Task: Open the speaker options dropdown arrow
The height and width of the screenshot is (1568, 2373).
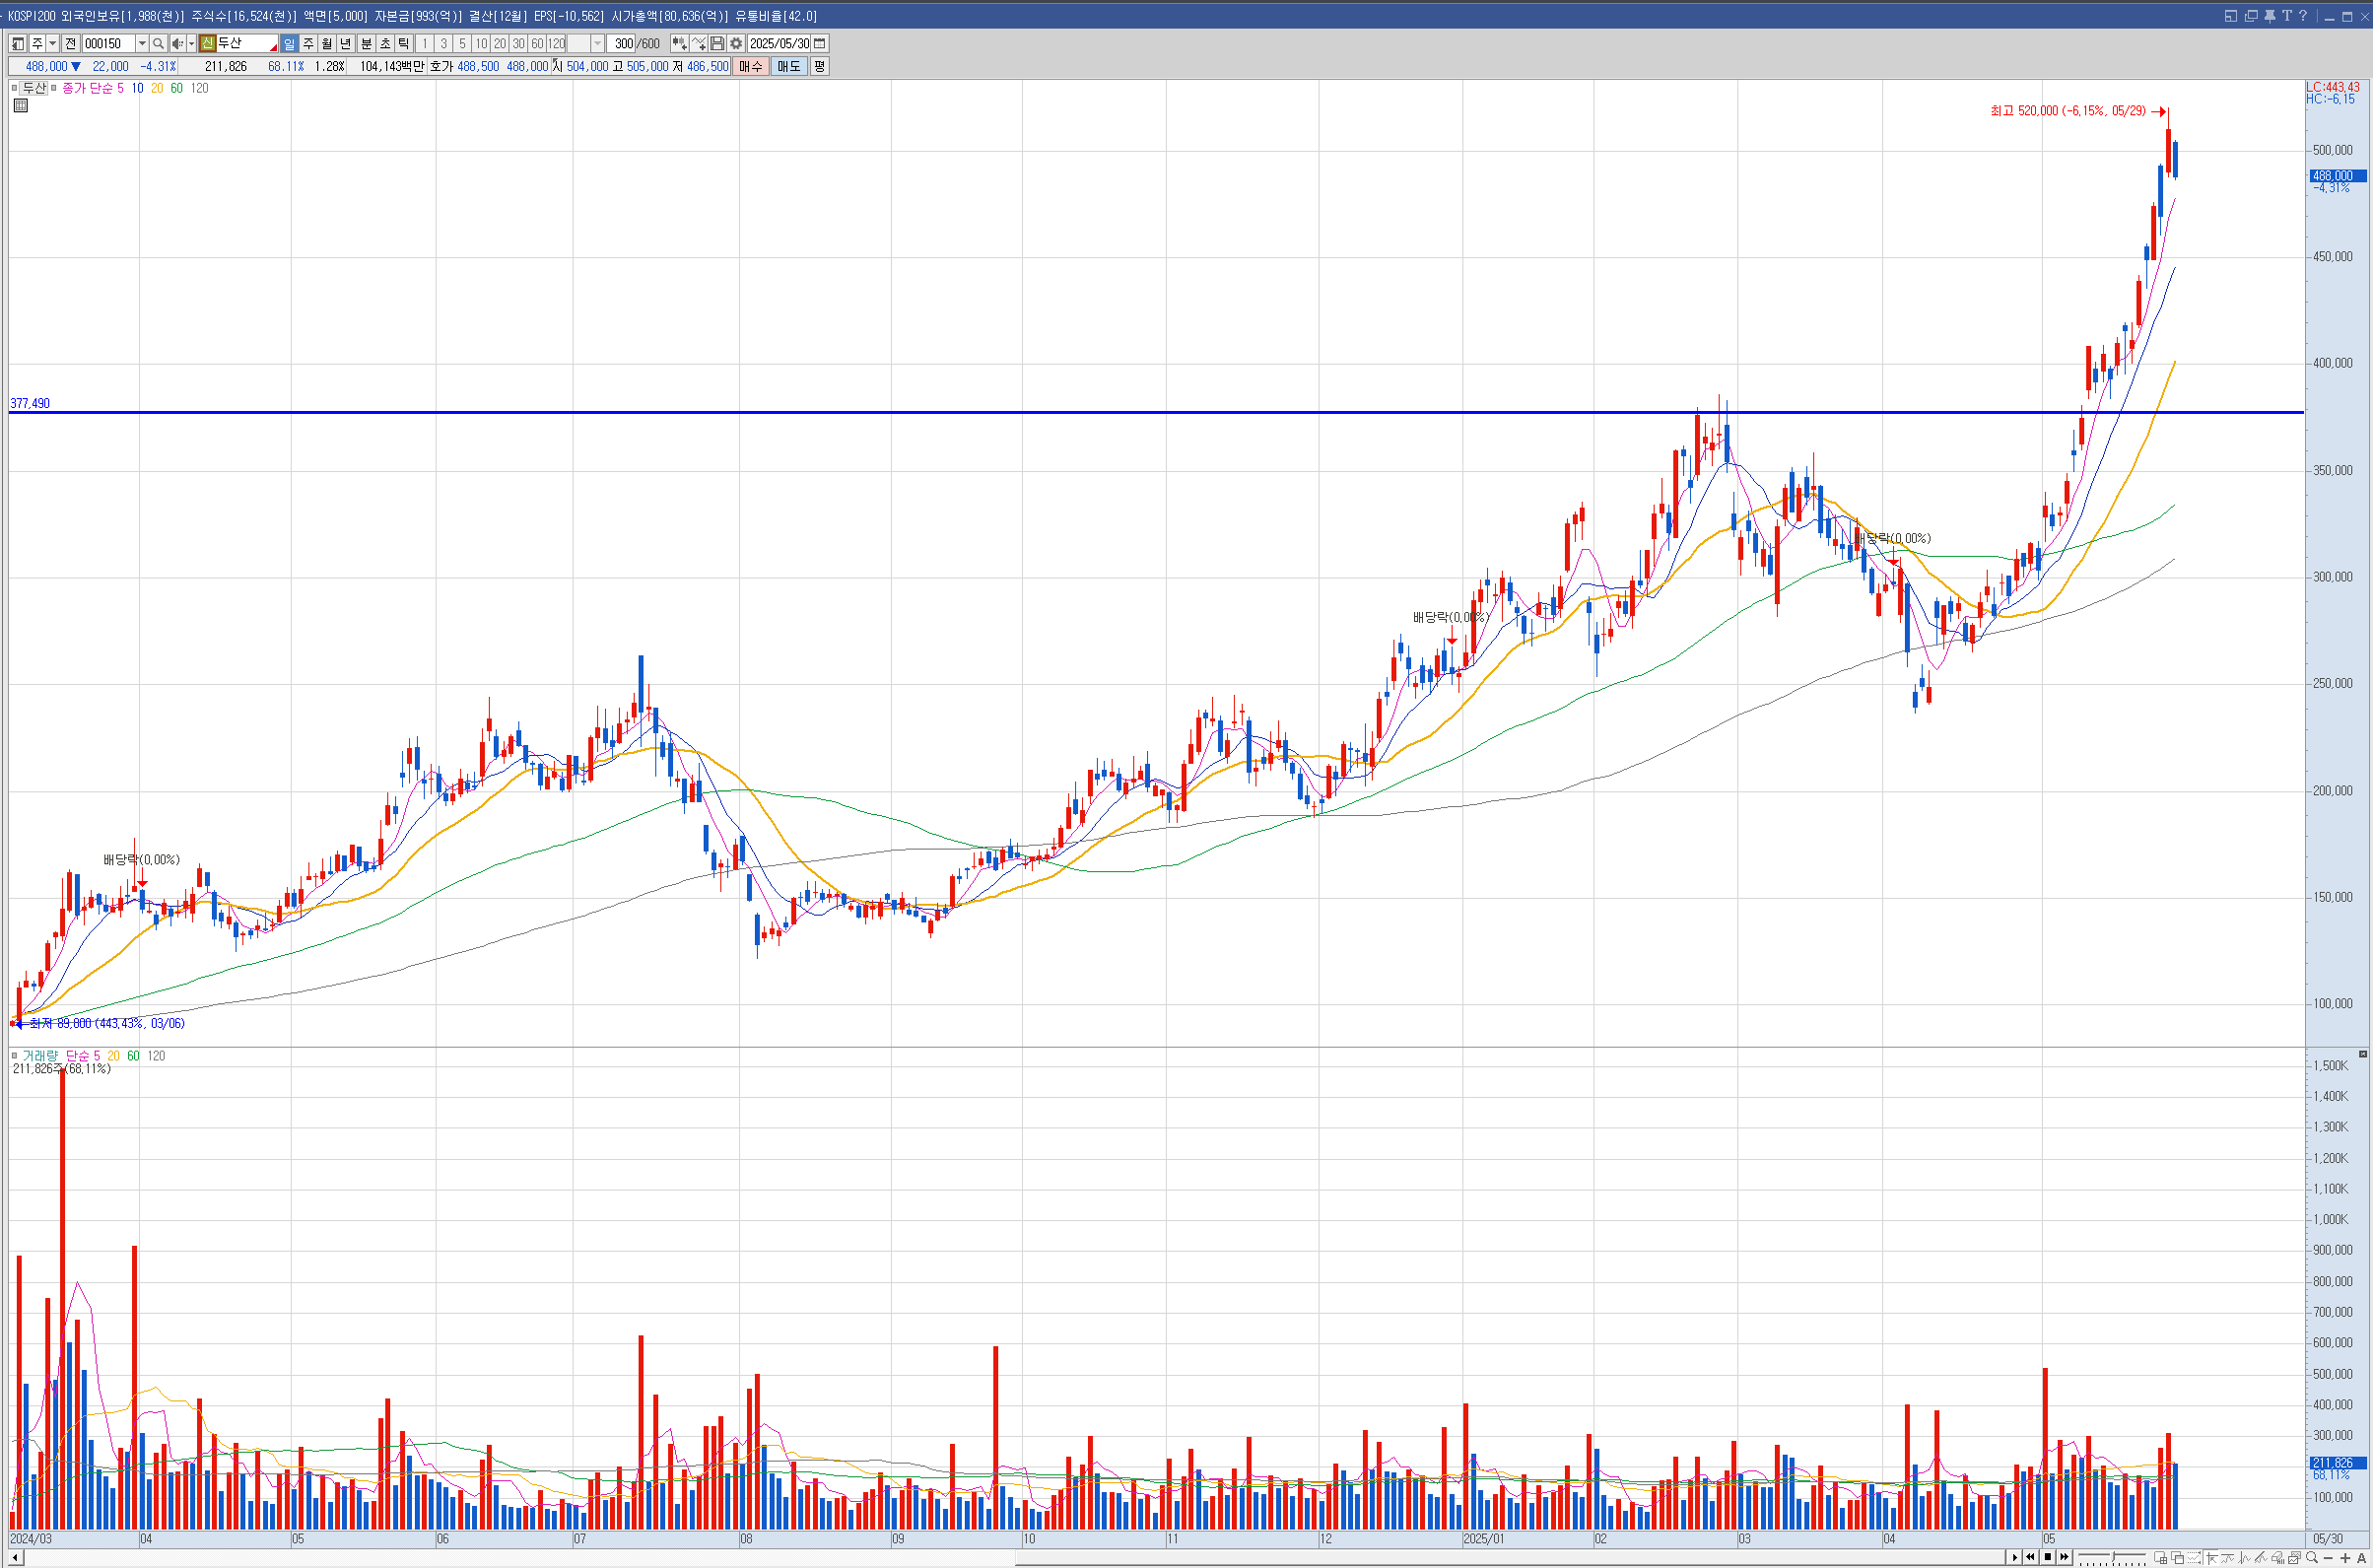Action: tap(191, 44)
